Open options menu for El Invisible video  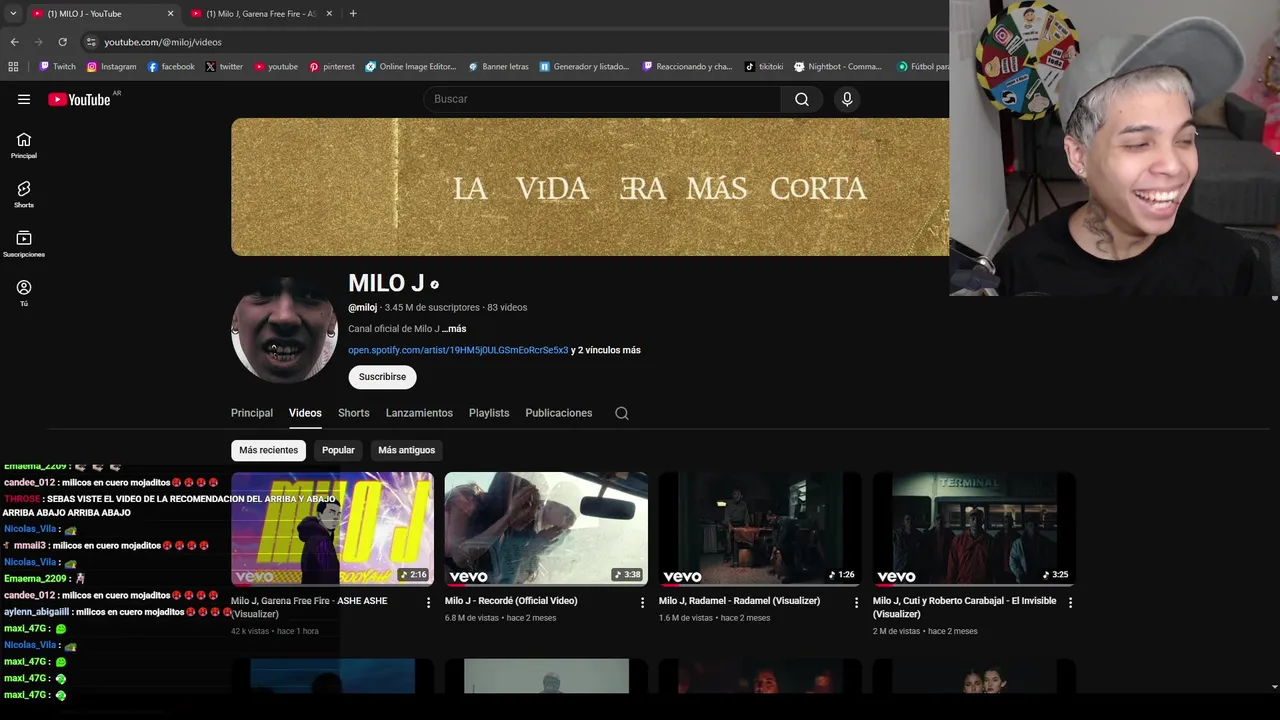[1070, 602]
